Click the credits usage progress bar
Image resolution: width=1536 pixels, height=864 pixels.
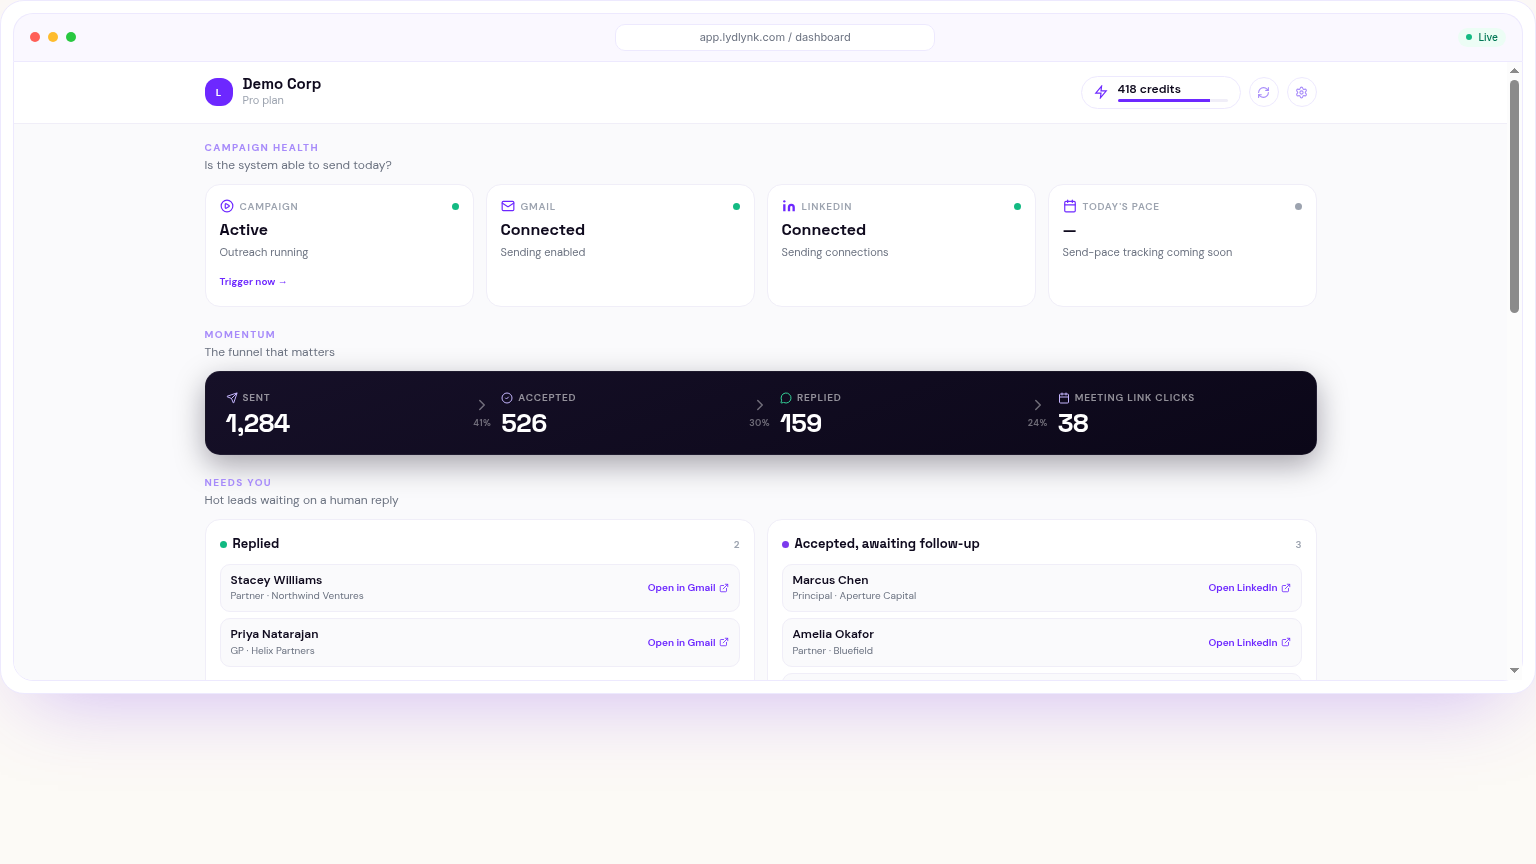[1173, 101]
